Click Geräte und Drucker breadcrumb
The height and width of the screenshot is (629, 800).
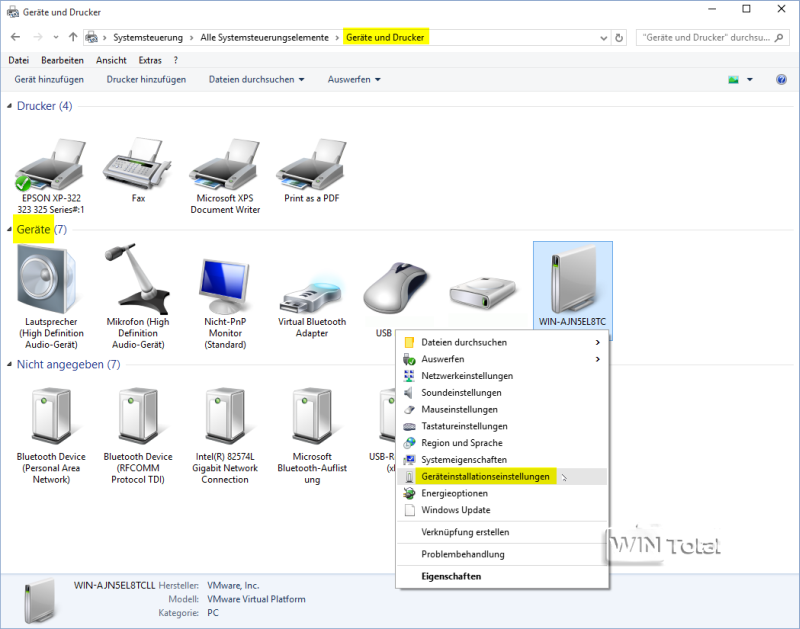385,38
